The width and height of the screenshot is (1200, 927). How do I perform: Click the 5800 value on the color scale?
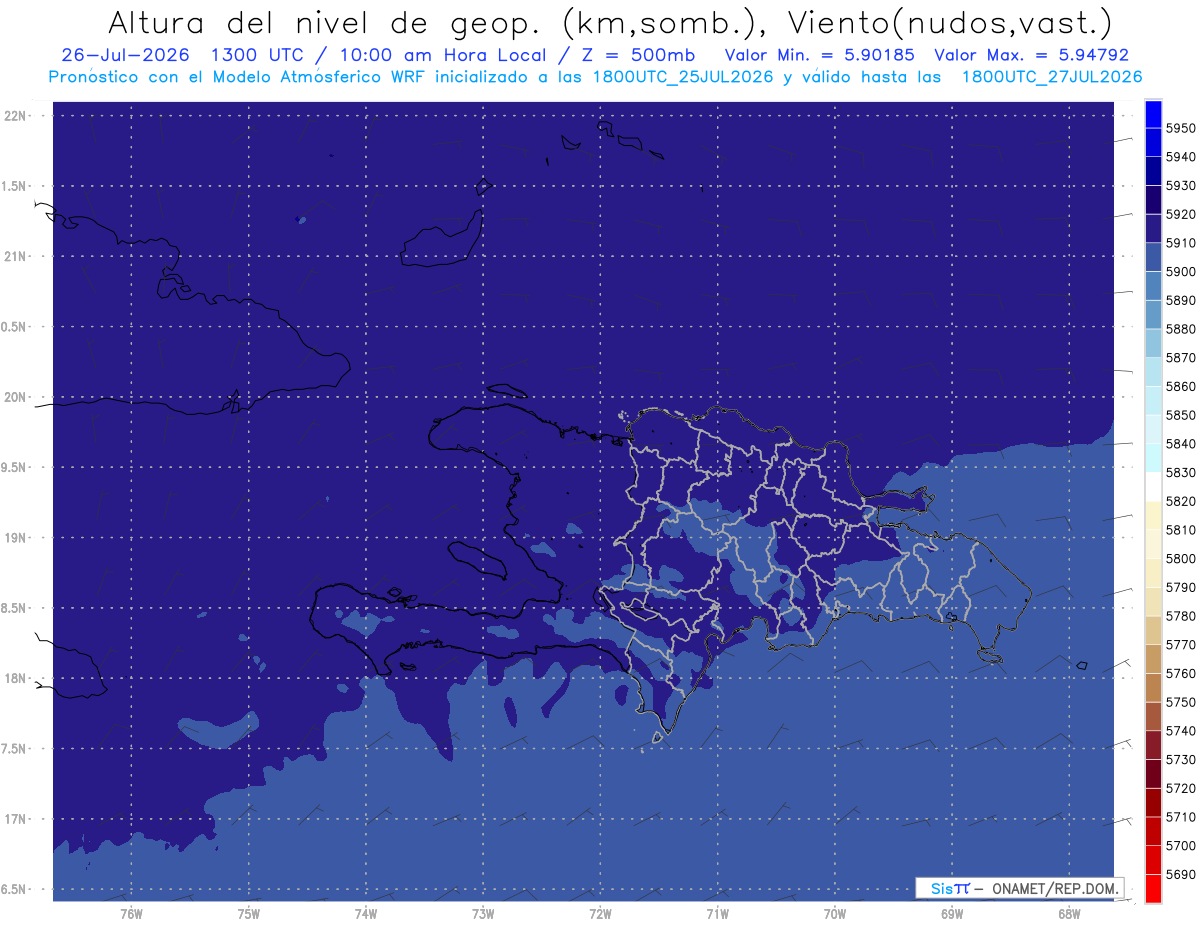(x=1180, y=558)
